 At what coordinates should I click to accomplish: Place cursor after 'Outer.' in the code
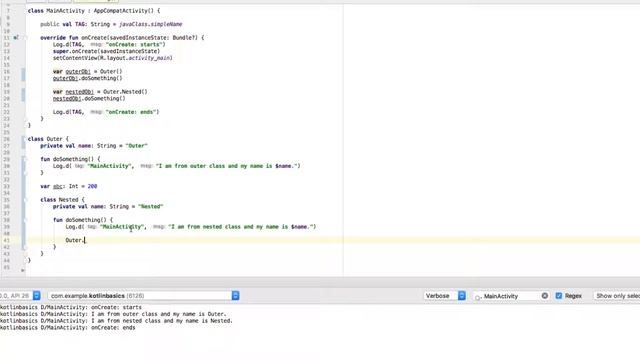click(x=84, y=240)
